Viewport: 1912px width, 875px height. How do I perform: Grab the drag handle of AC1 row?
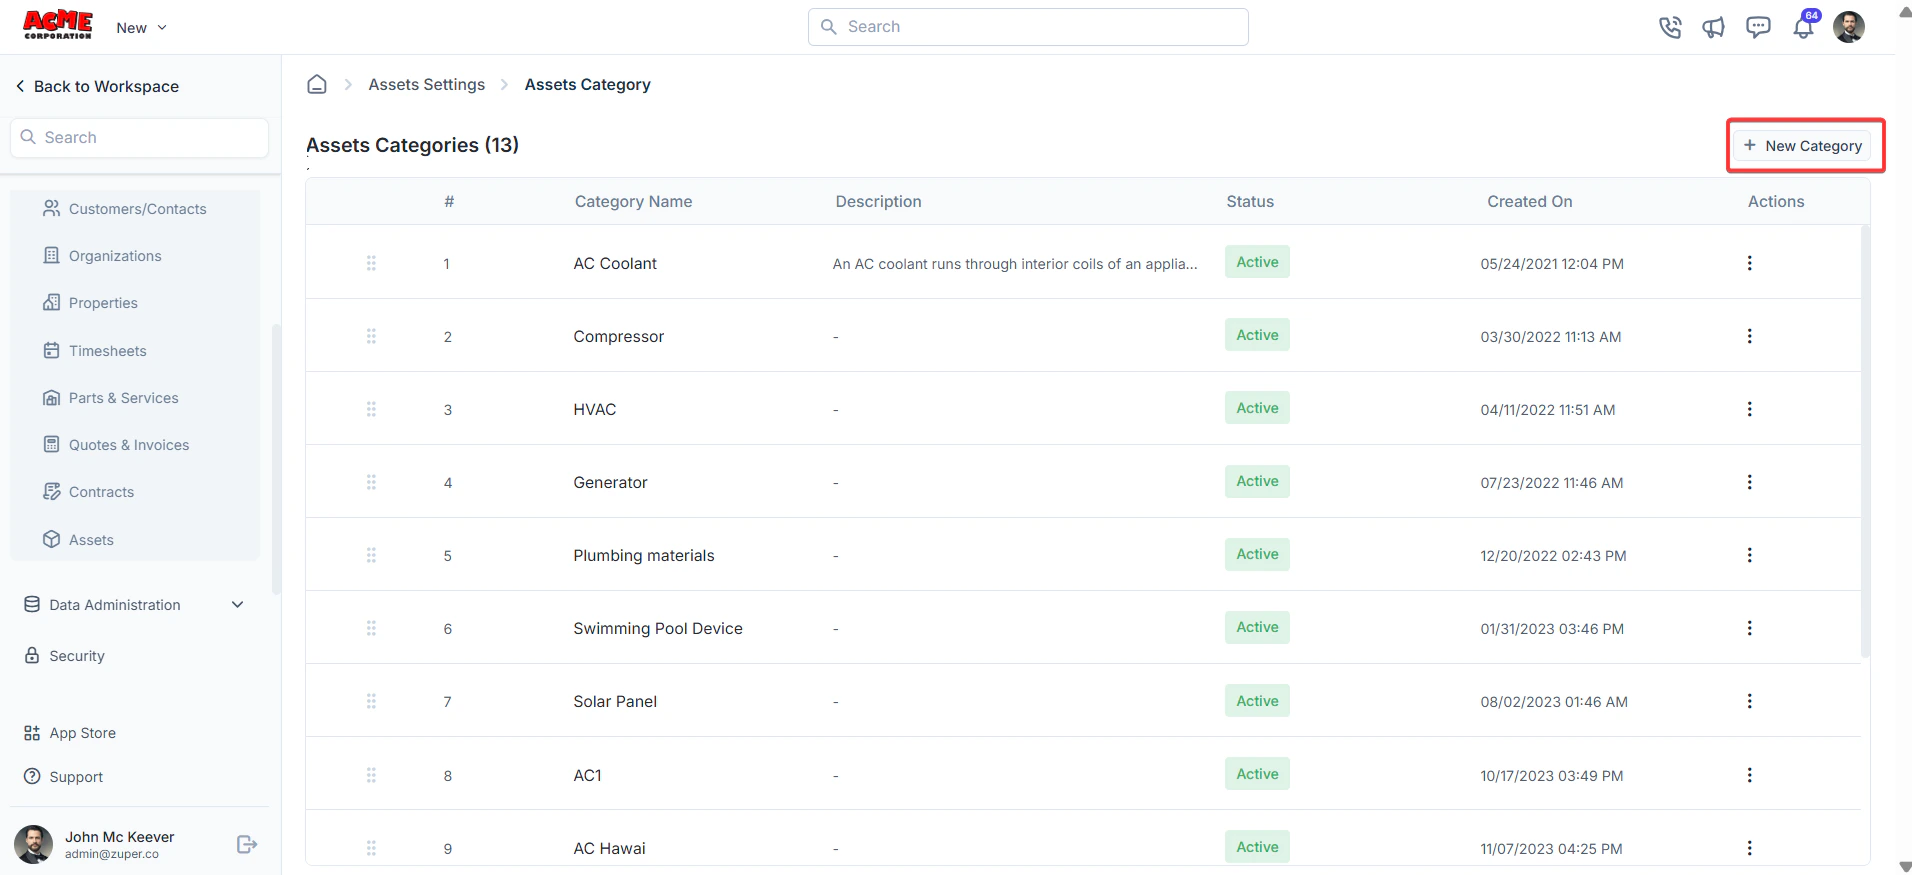click(x=371, y=775)
